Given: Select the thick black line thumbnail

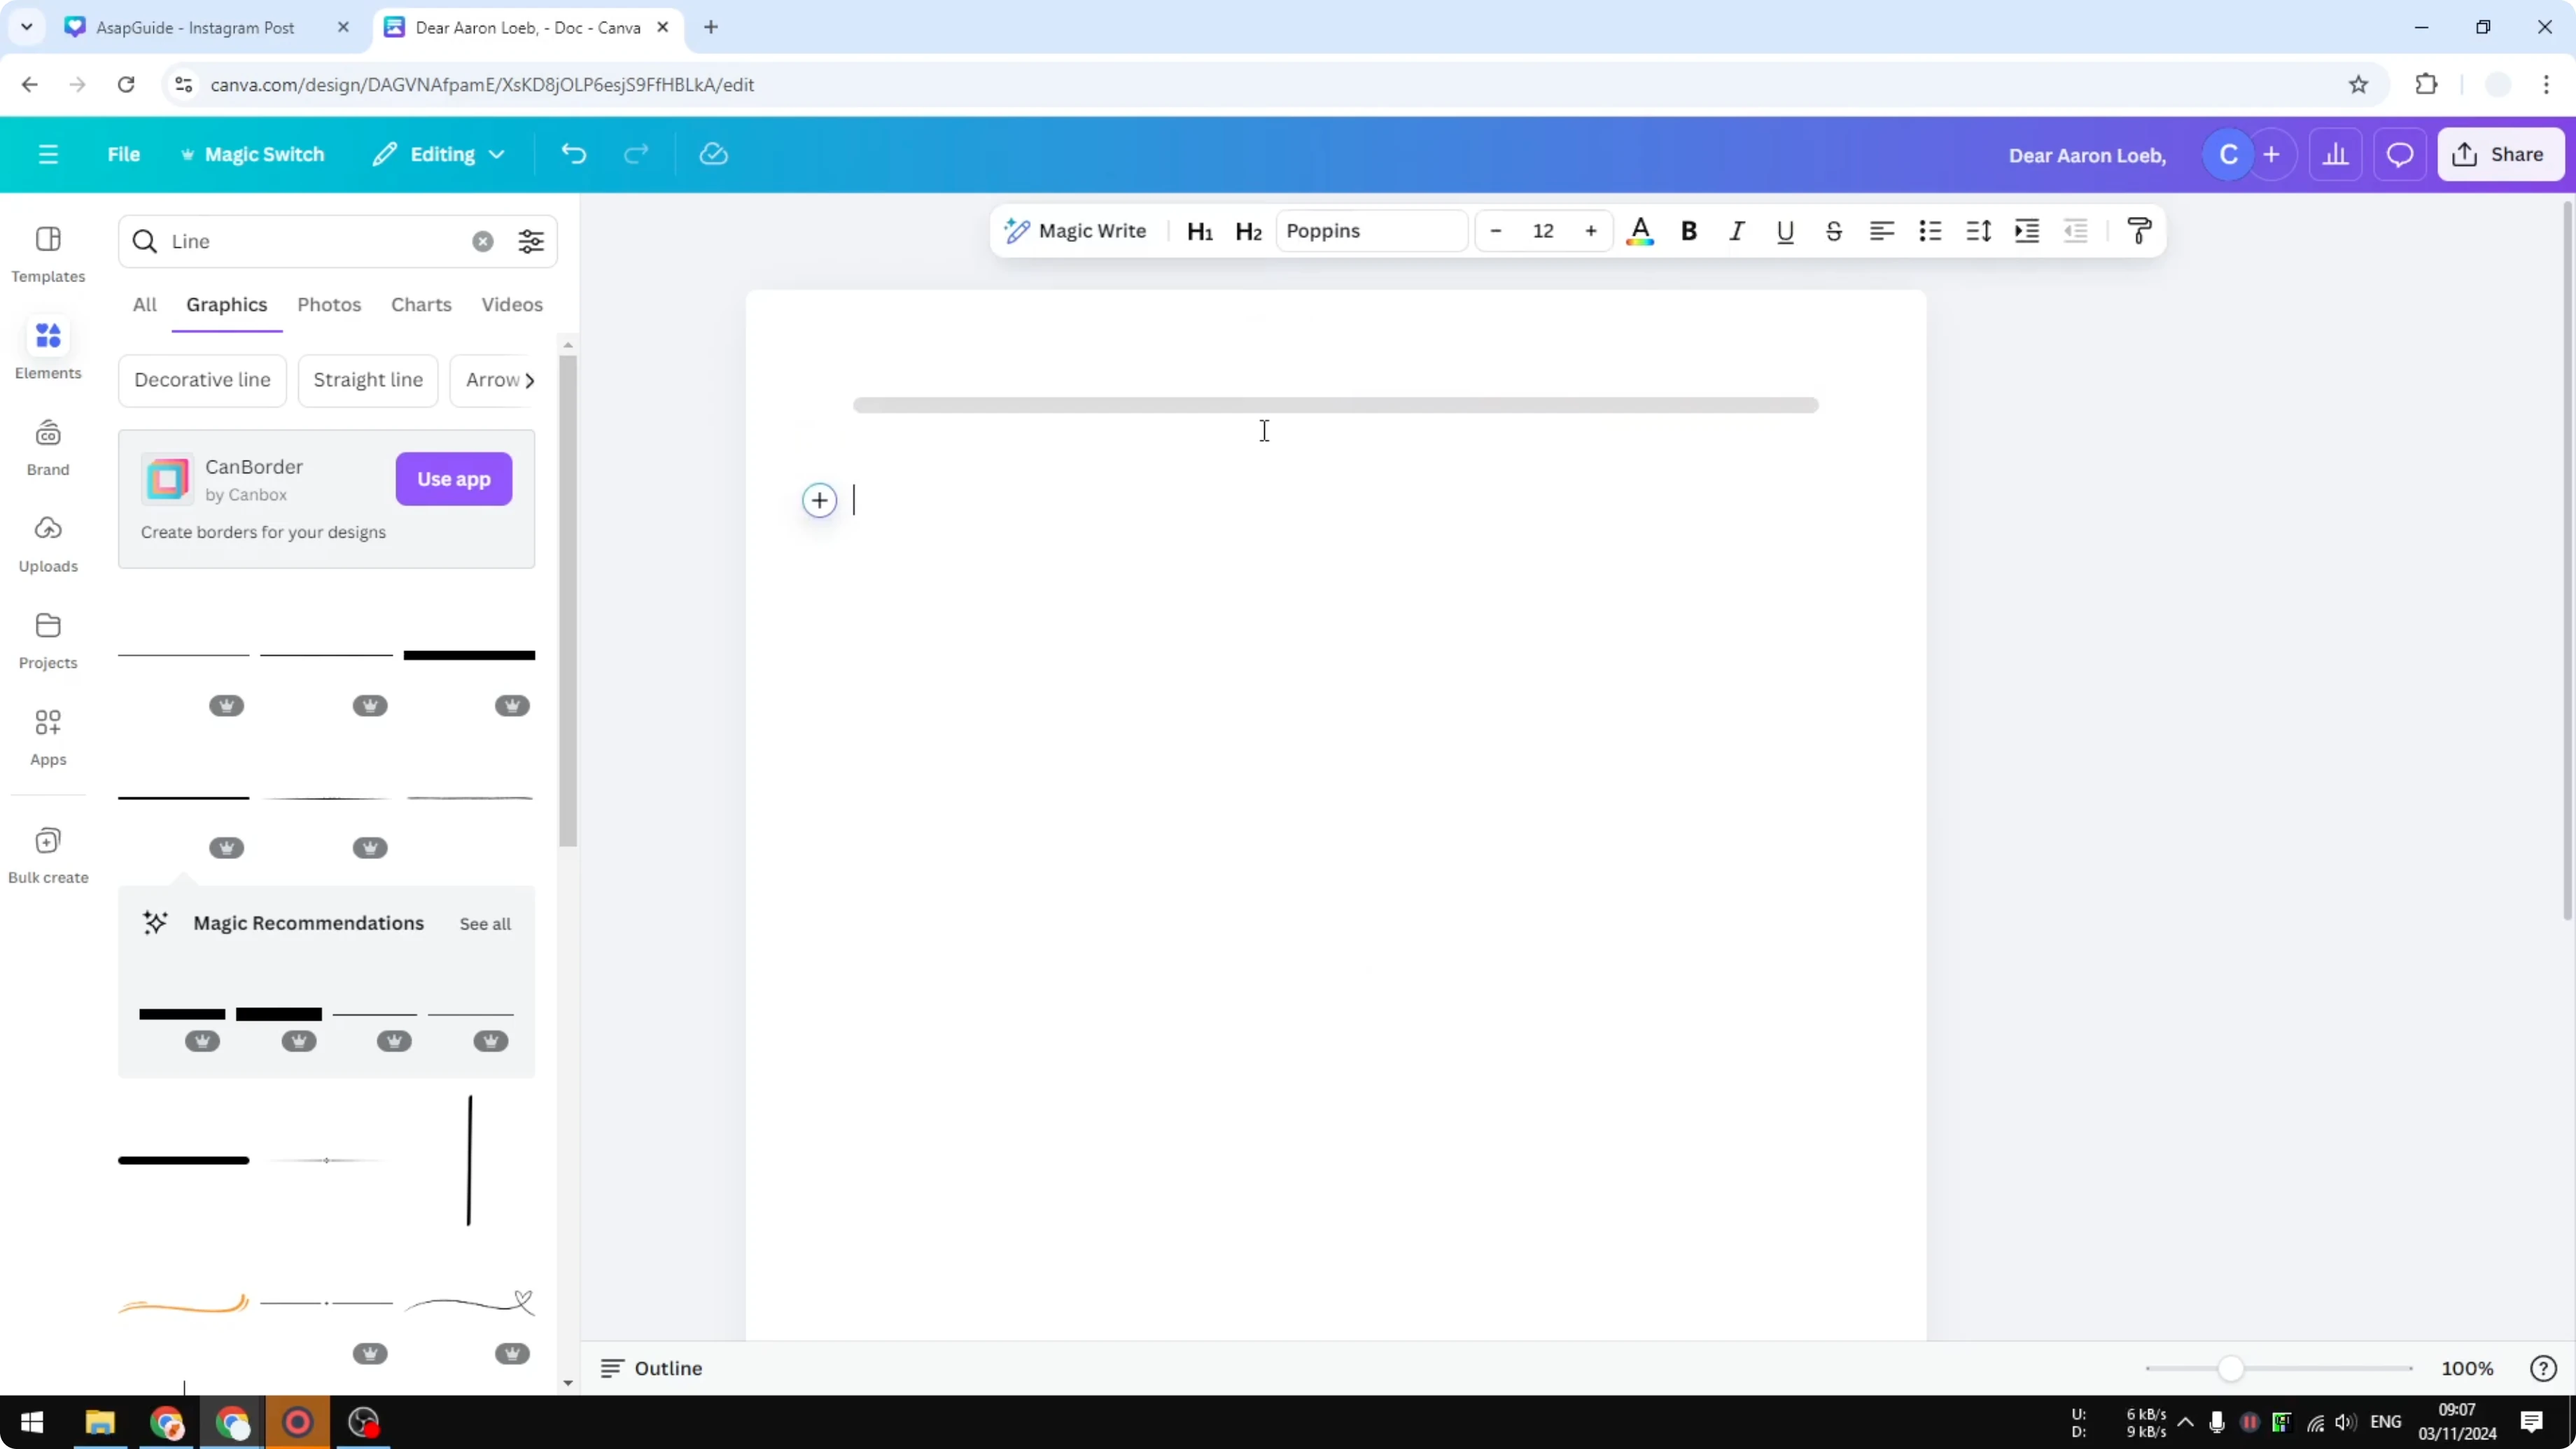Looking at the screenshot, I should 468,655.
